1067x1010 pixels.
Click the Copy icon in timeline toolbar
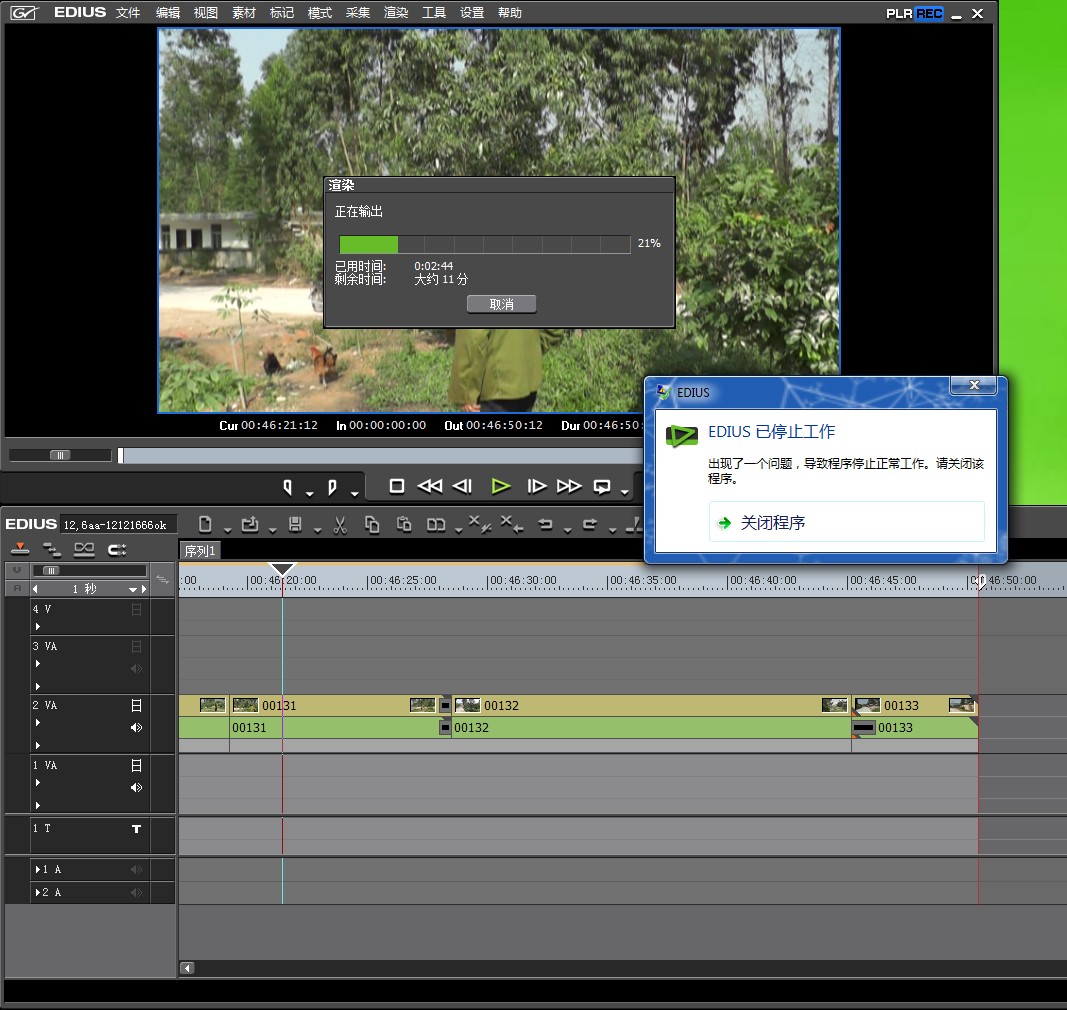point(372,525)
